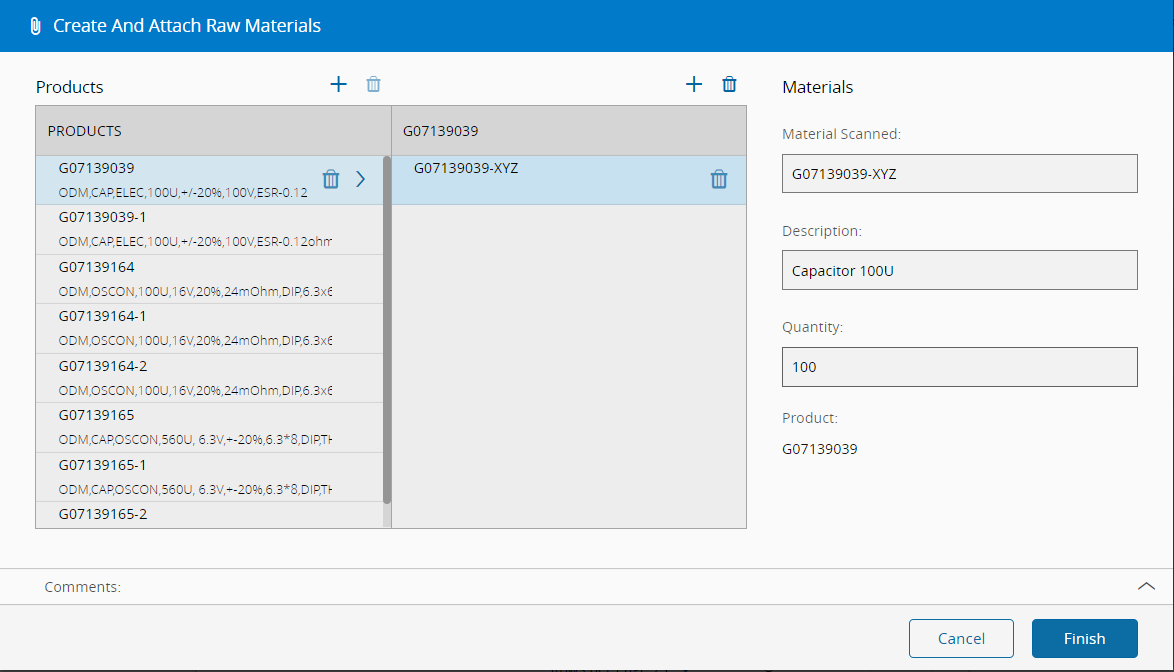
Task: Click the trash icon above Products list
Action: [373, 85]
